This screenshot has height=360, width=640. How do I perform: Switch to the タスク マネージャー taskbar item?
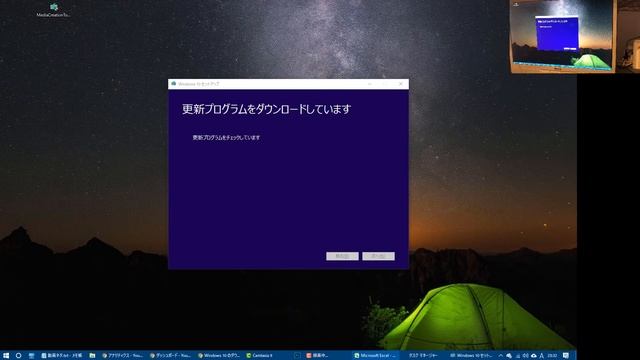[x=423, y=356]
